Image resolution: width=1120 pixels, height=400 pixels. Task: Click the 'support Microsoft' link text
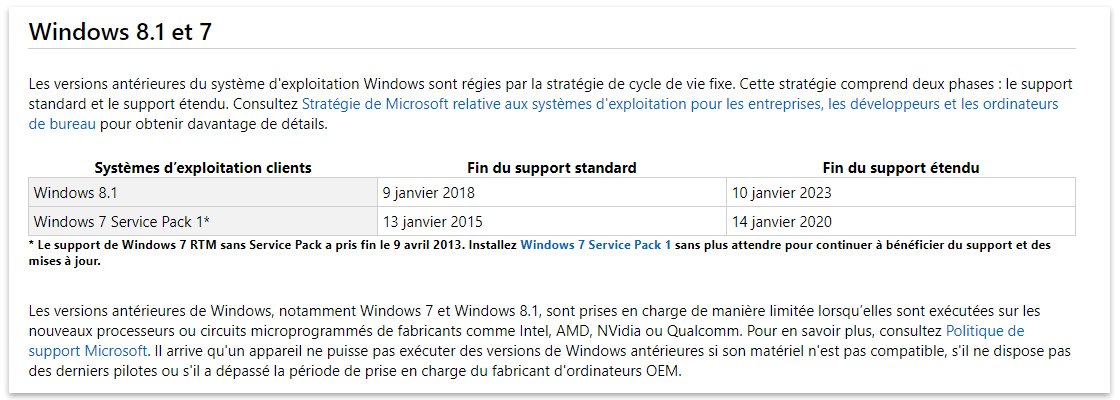coord(88,351)
